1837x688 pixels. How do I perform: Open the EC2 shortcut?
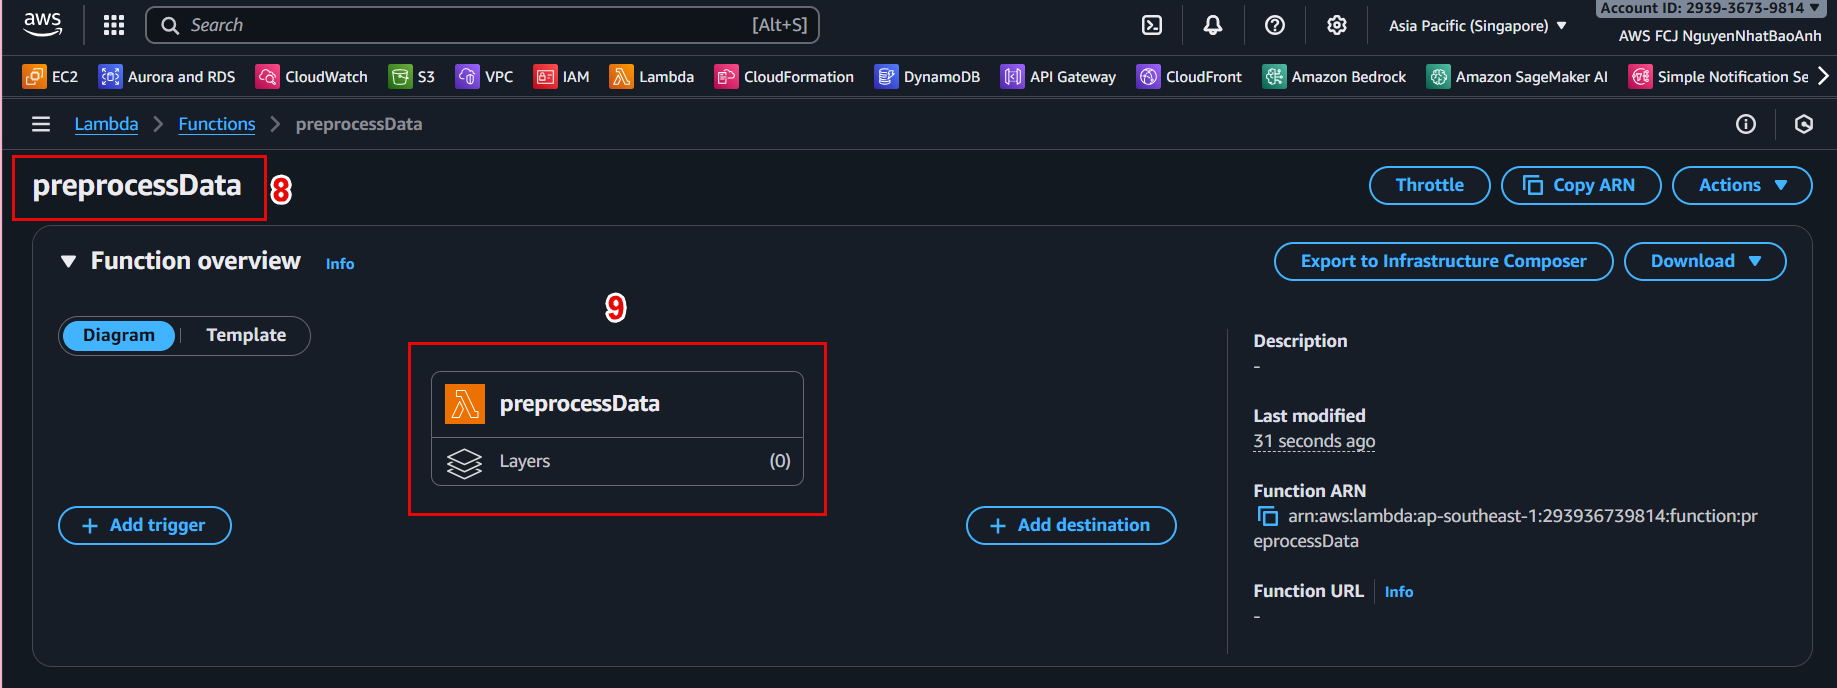click(50, 77)
